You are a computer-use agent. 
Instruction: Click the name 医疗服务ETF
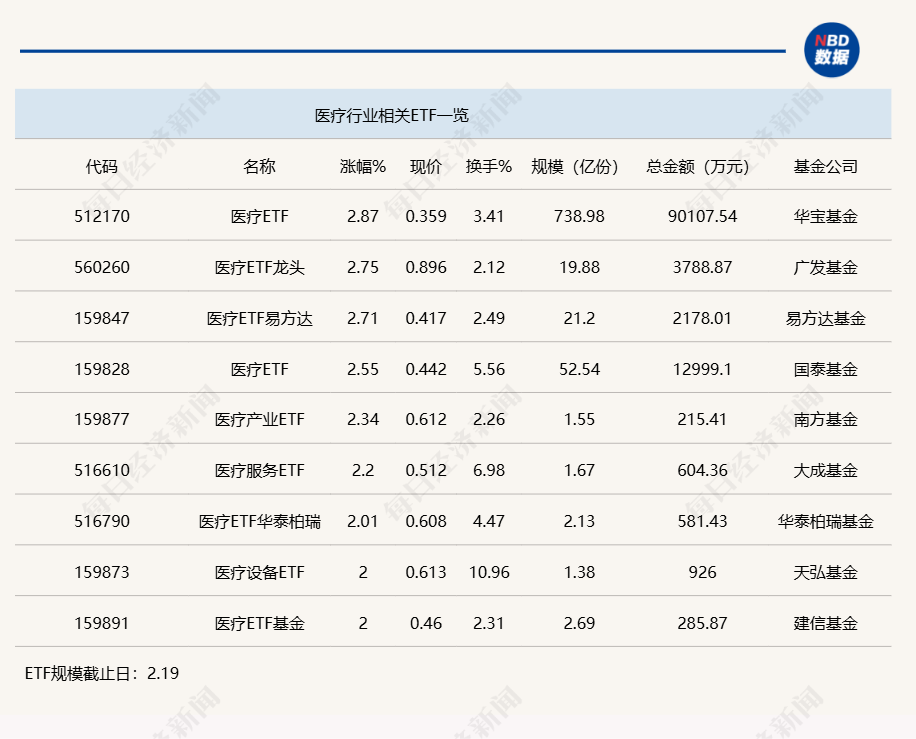point(259,470)
